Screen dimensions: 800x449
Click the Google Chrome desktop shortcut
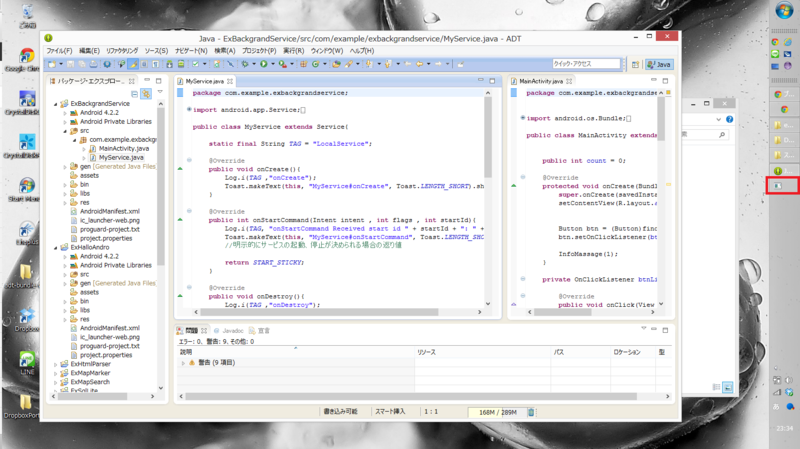coord(27,60)
